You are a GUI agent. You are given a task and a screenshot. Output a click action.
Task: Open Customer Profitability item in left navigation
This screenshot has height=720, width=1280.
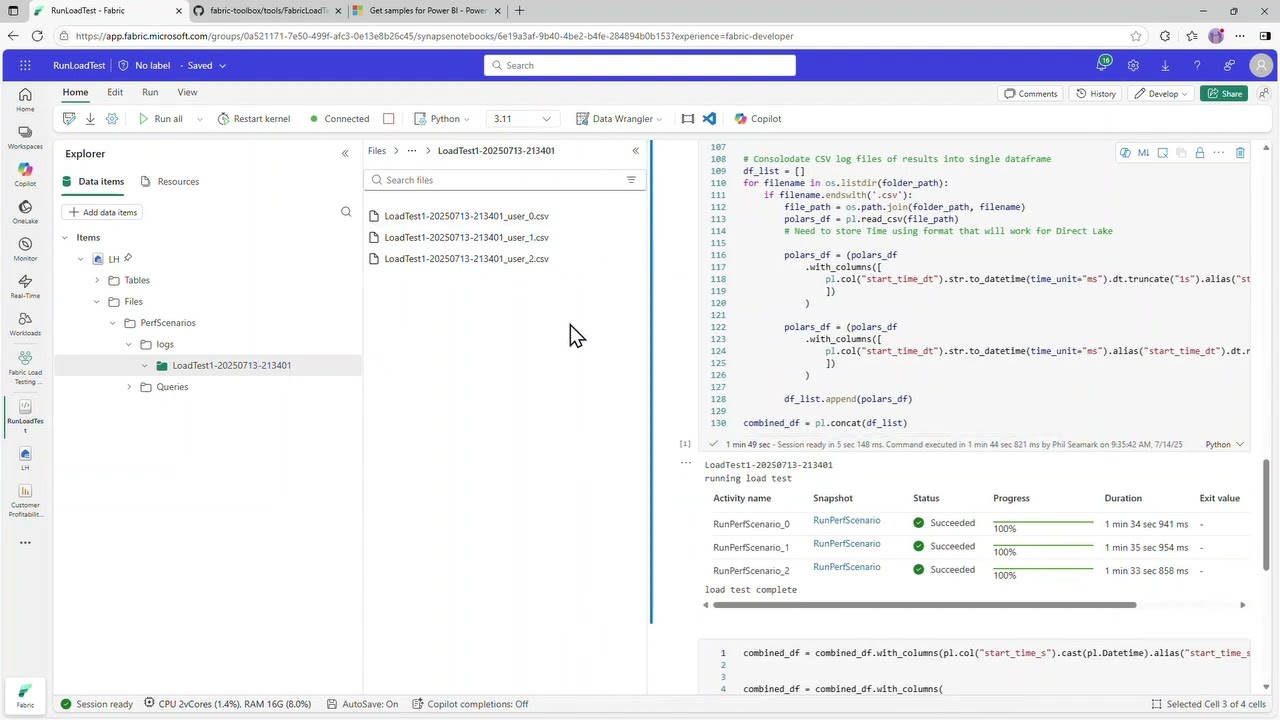[25, 501]
